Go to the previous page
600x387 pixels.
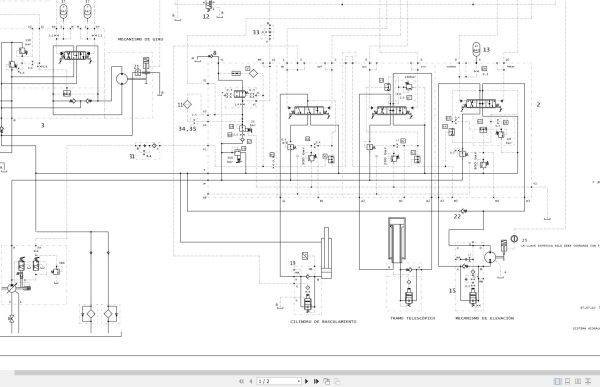coord(251,381)
